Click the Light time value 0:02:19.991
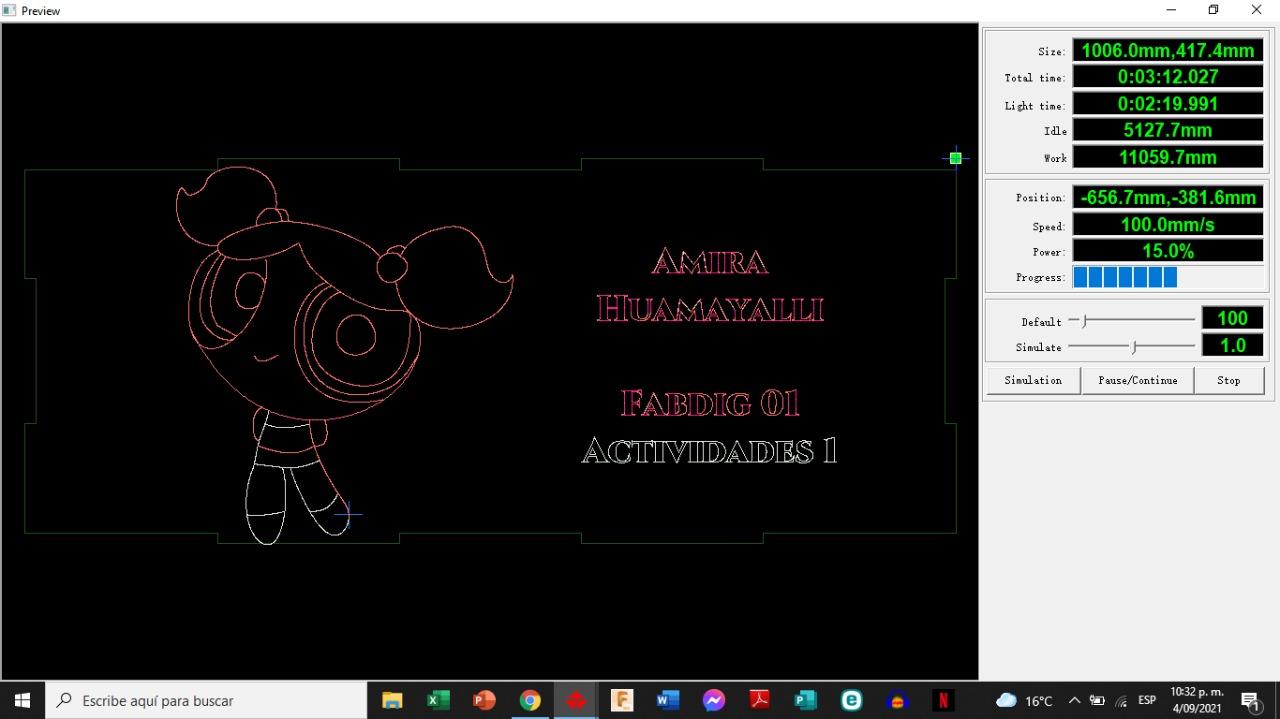The image size is (1280, 719). 1168,103
